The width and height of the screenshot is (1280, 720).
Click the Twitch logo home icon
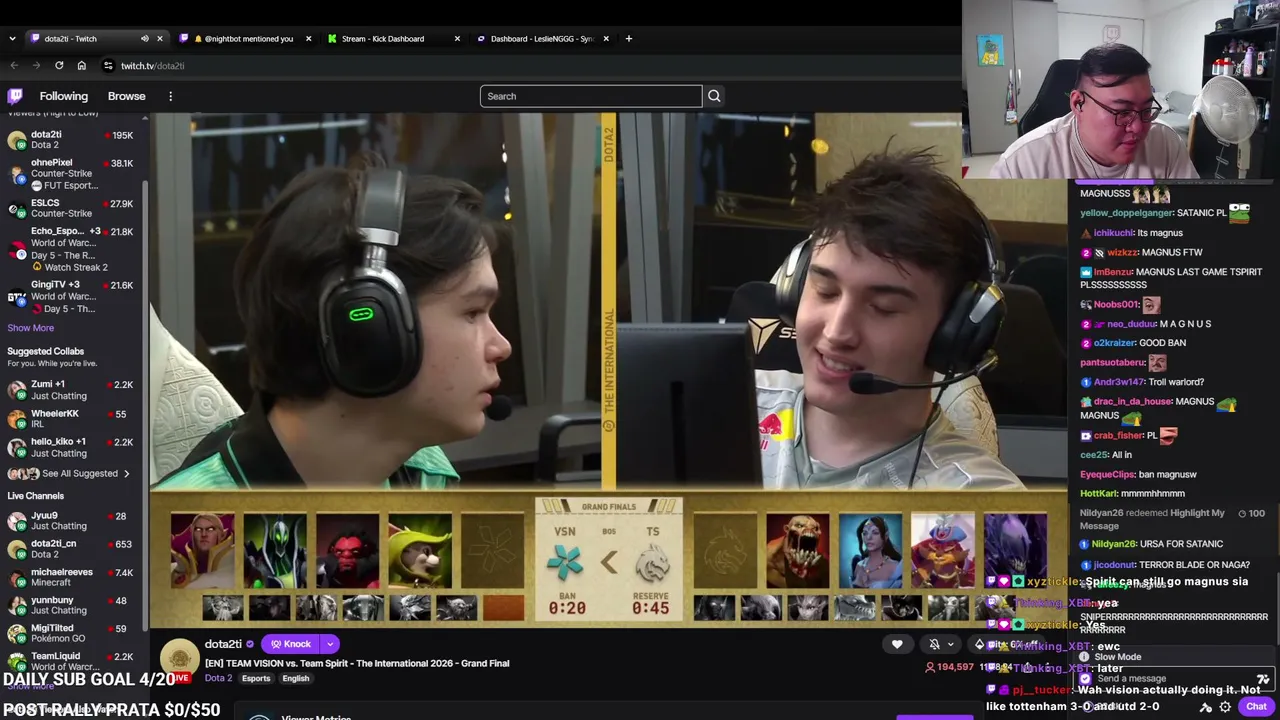tap(15, 96)
